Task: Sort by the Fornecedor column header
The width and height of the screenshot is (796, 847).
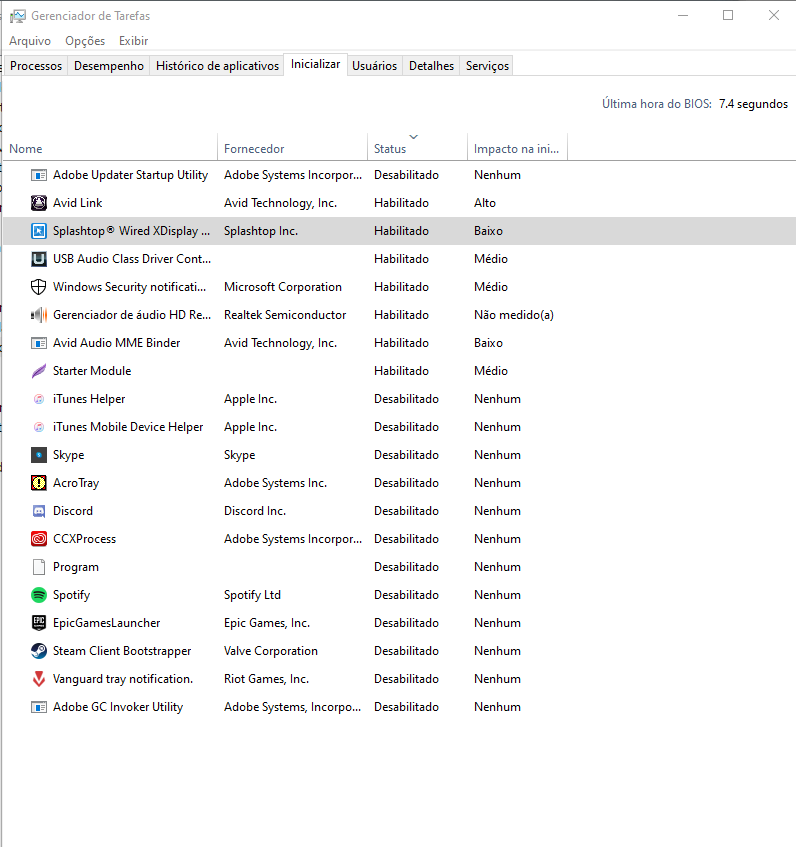Action: pyautogui.click(x=292, y=149)
